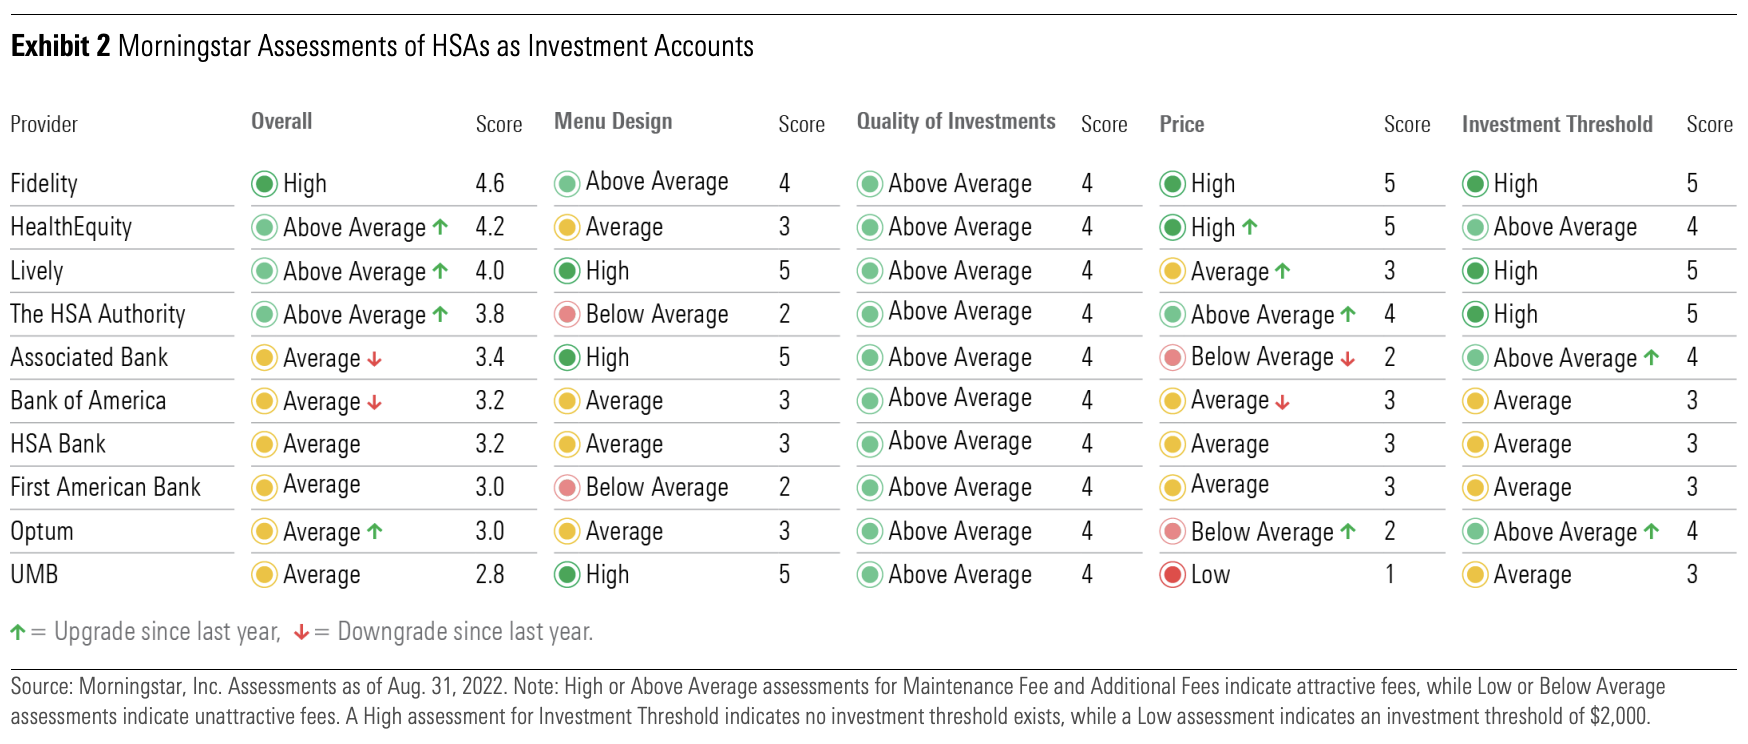This screenshot has width=1748, height=744.
Task: Click Fidelity's green High overall rating circle
Action: (264, 184)
